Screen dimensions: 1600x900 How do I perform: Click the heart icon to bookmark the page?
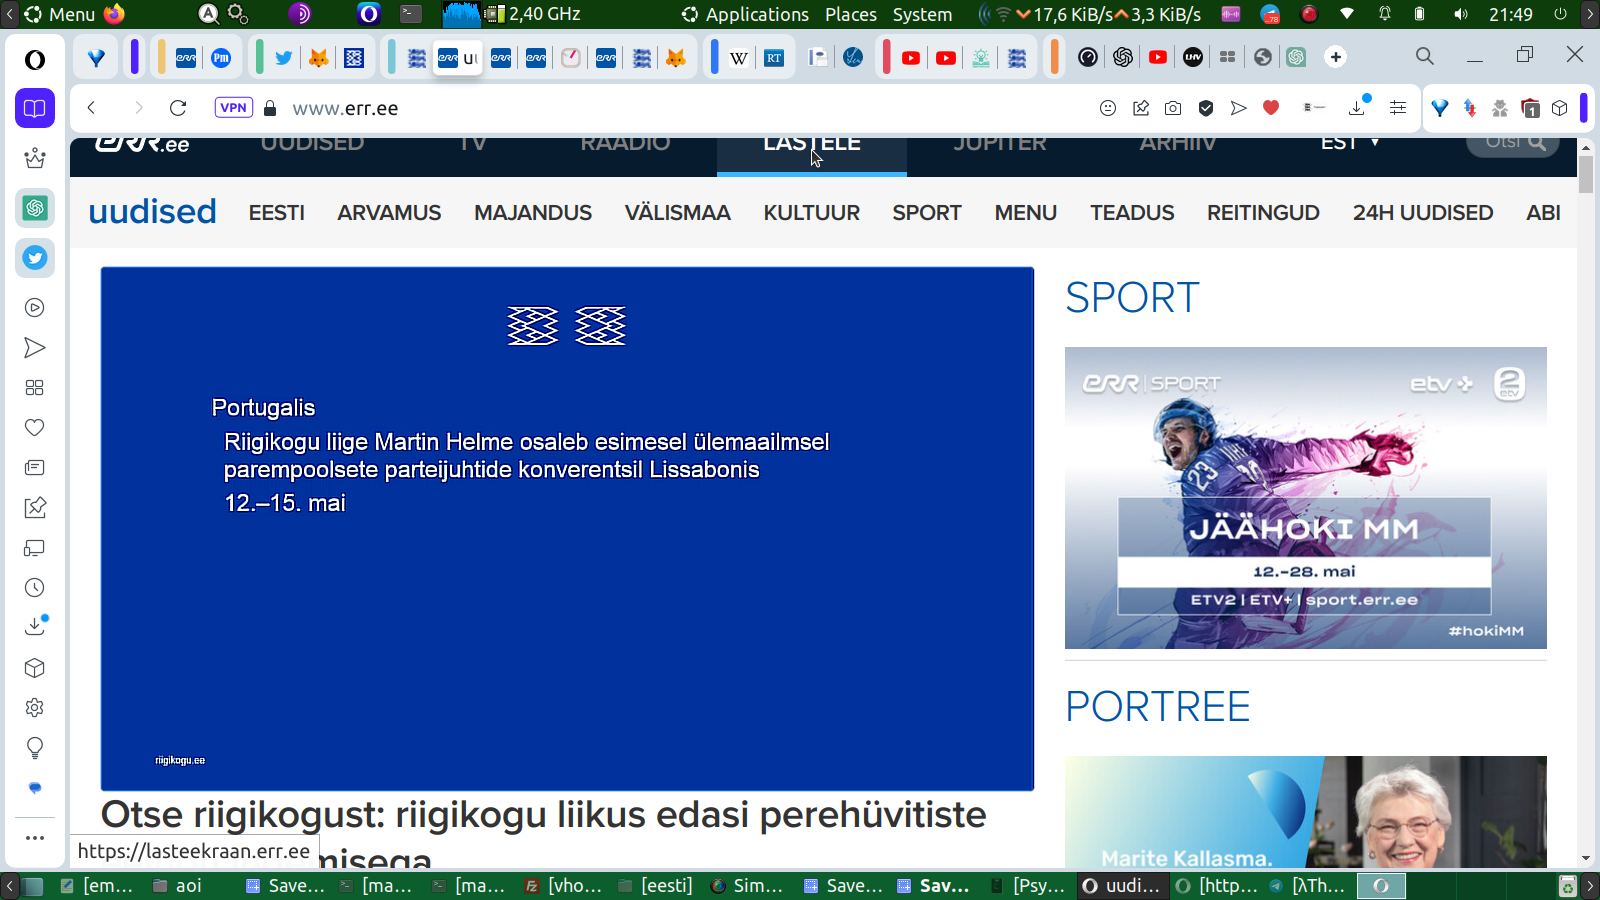[1271, 108]
